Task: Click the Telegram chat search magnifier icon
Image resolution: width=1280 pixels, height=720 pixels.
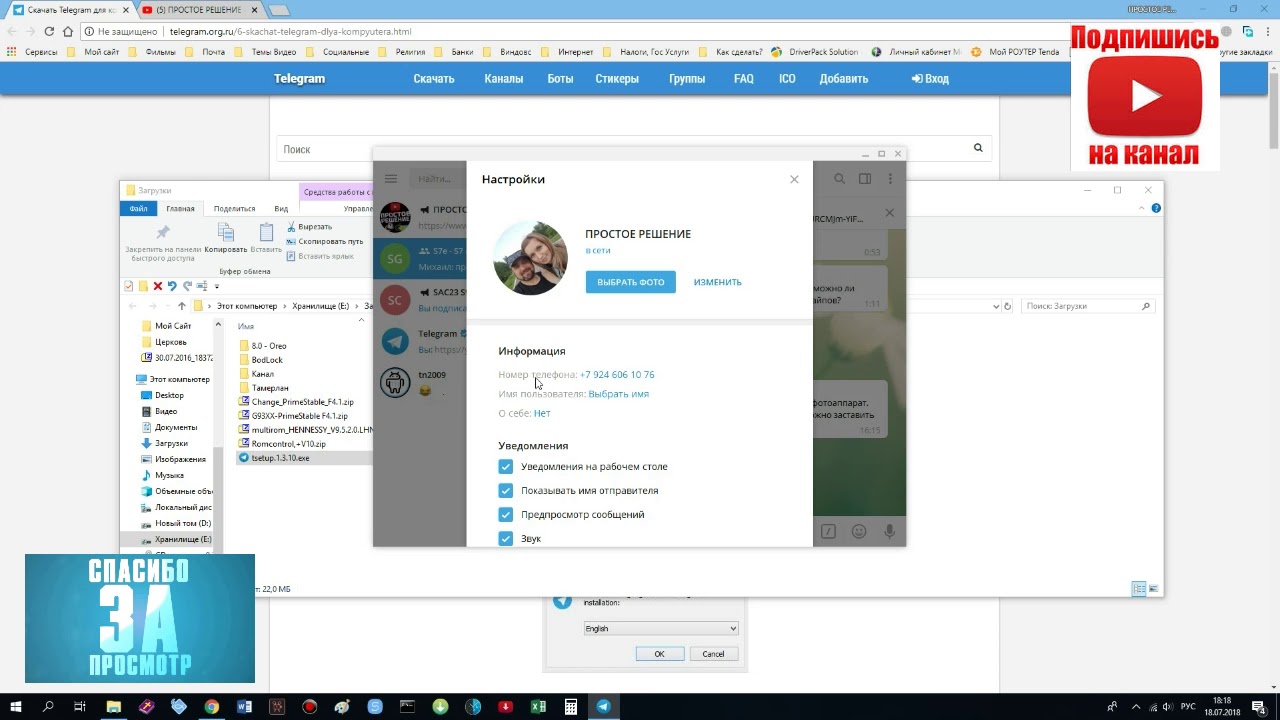Action: [x=840, y=179]
